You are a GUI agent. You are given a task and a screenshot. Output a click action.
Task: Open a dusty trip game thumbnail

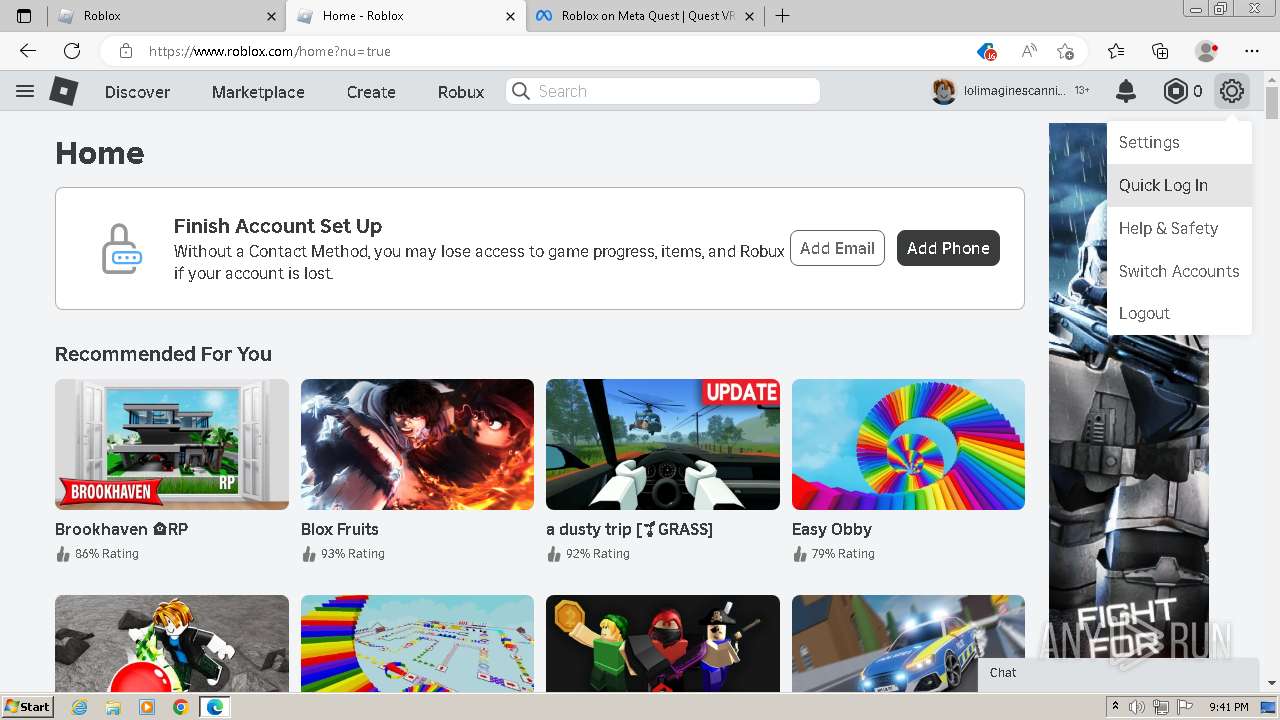coord(663,444)
